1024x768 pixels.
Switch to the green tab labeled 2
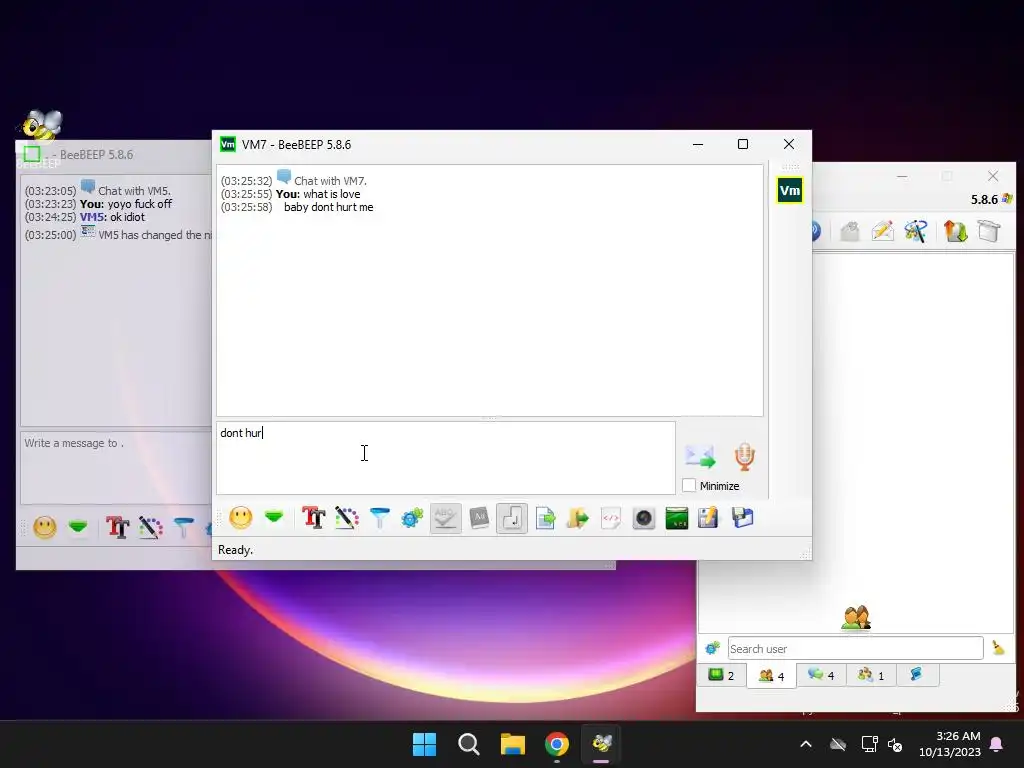point(722,675)
